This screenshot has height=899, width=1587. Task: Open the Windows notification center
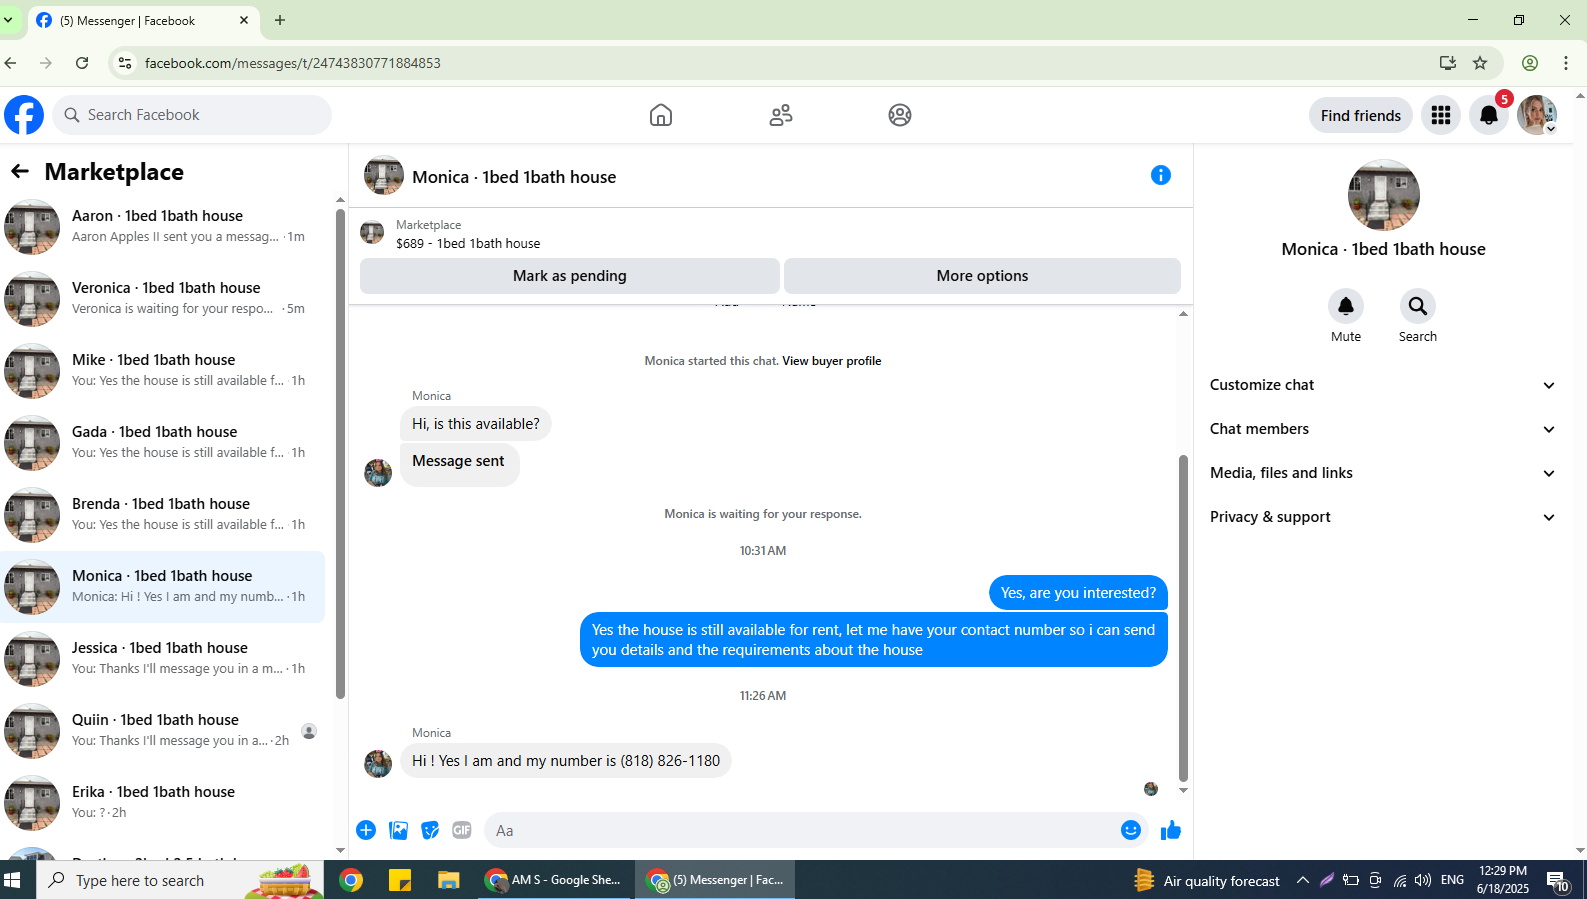[x=1558, y=880]
